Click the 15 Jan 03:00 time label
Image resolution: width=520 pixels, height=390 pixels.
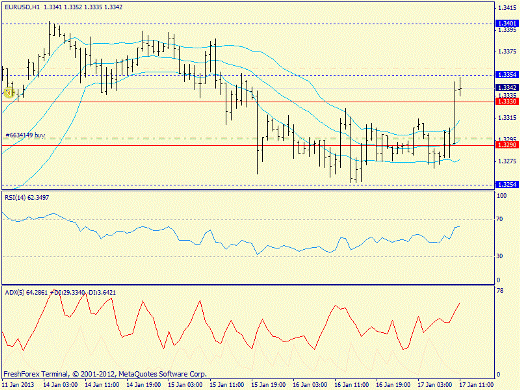[x=185, y=385]
